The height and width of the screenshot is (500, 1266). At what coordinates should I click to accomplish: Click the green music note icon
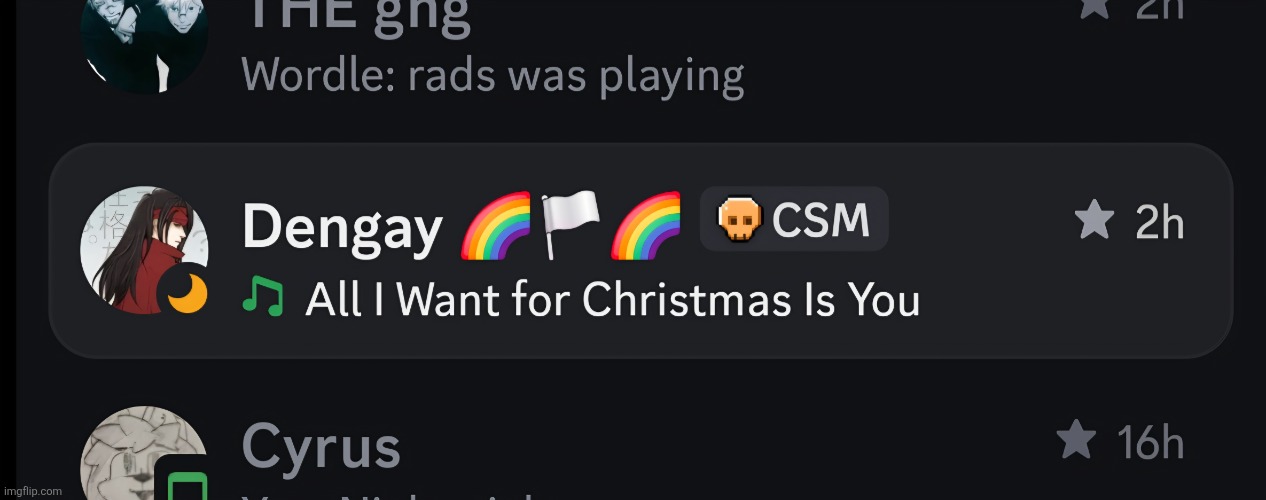pos(264,298)
